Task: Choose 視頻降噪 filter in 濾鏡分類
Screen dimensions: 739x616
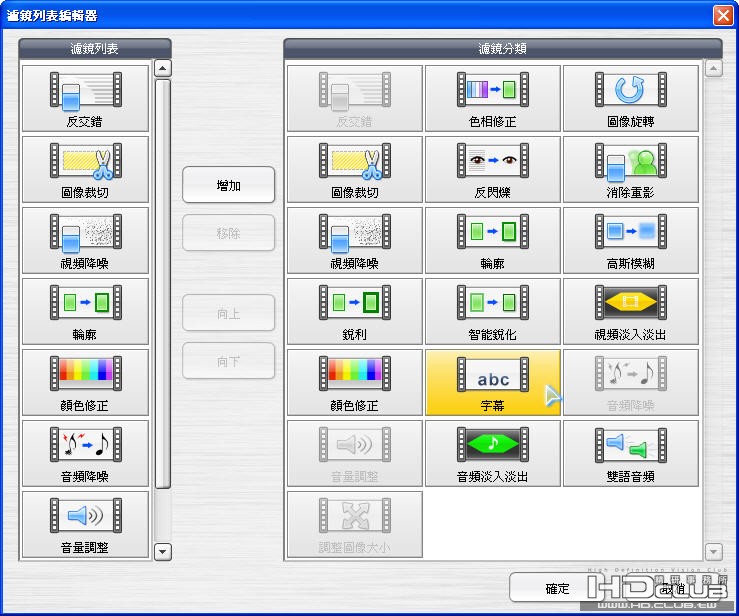Action: [x=354, y=240]
